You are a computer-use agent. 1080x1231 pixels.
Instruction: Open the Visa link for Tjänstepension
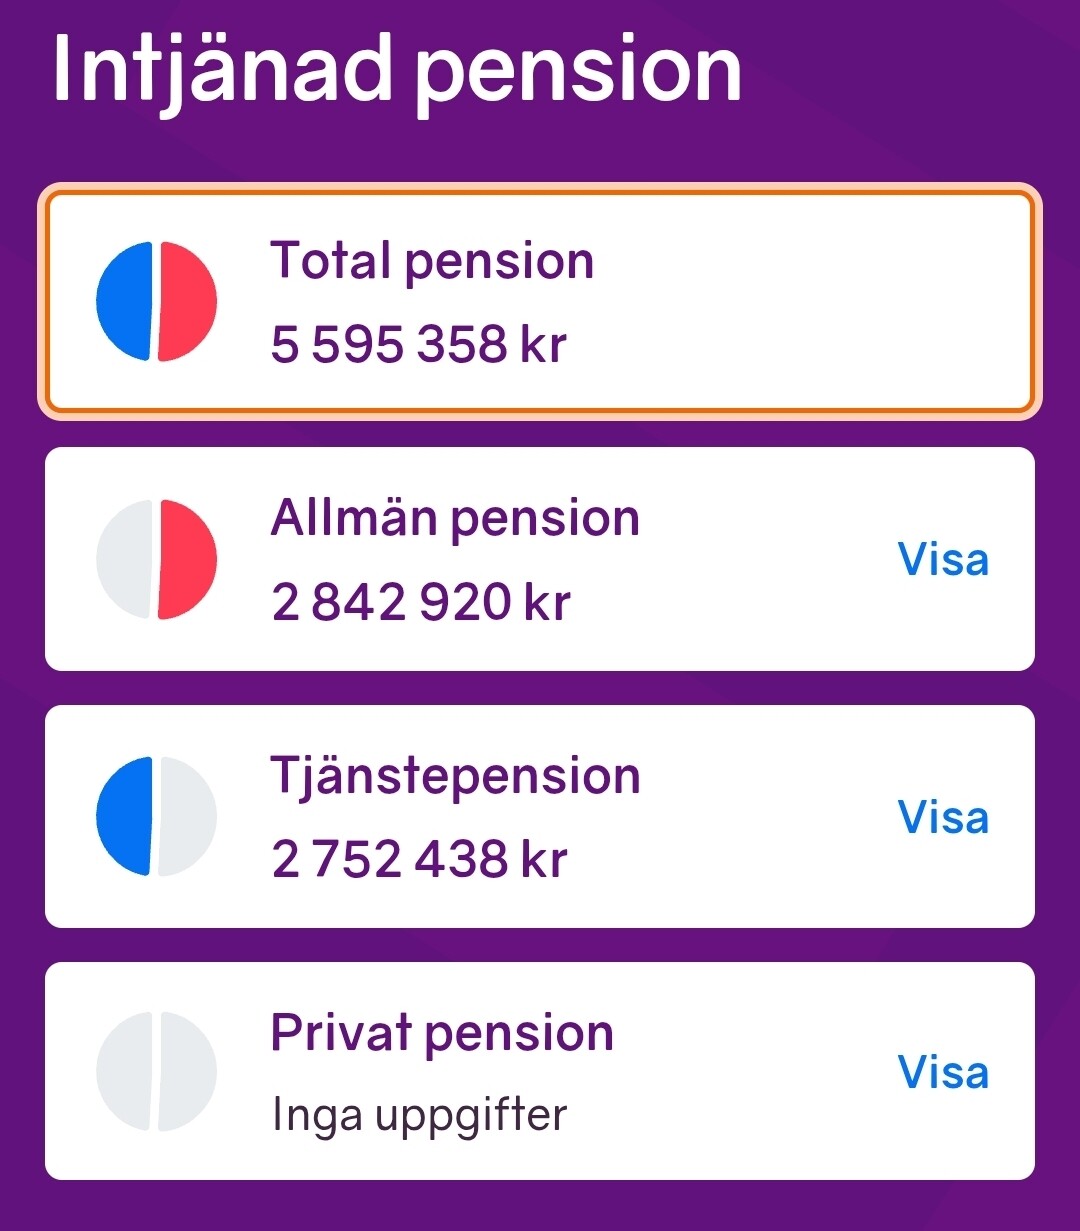943,817
